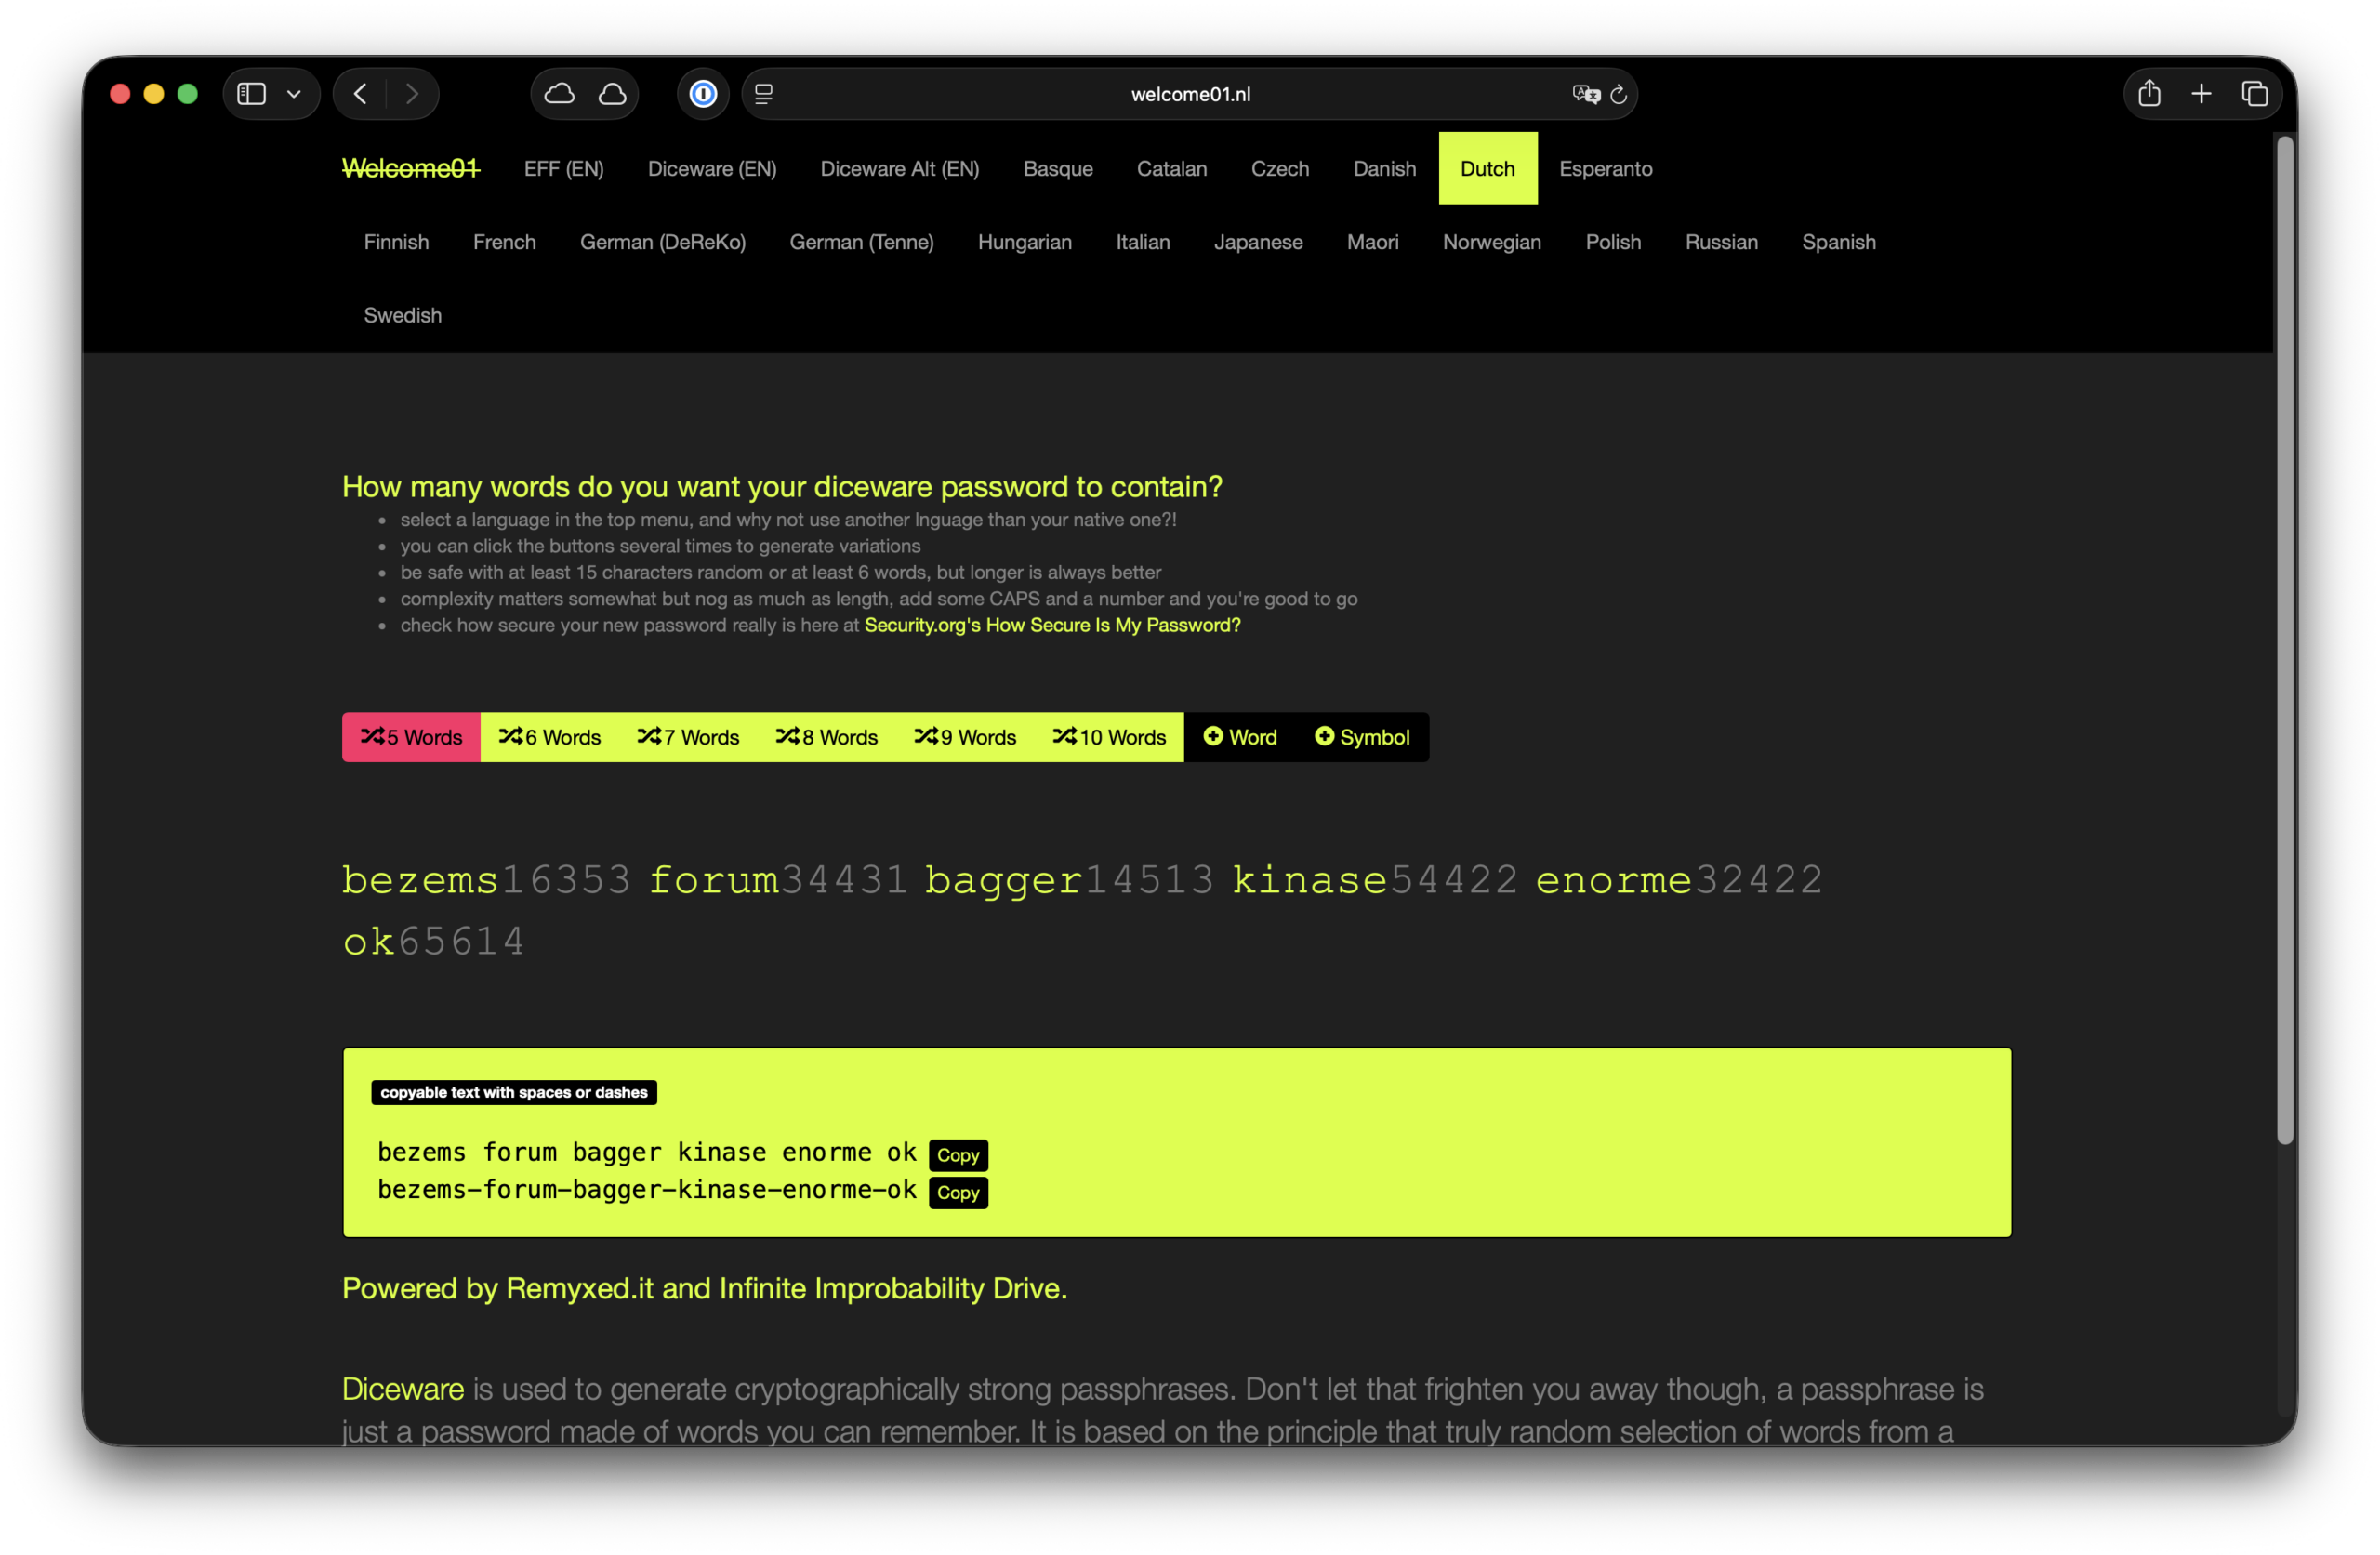Go forward with the forward arrow
This screenshot has width=2380, height=1555.
(412, 94)
